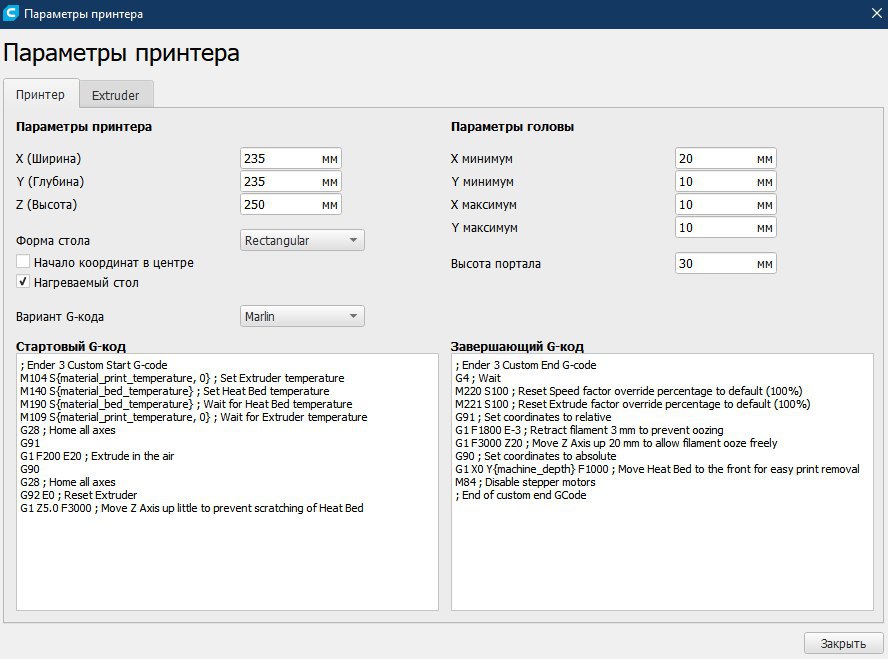Viewport: 888px width, 659px height.
Task: Click the '; End of custom end GCode' line
Action: point(520,495)
